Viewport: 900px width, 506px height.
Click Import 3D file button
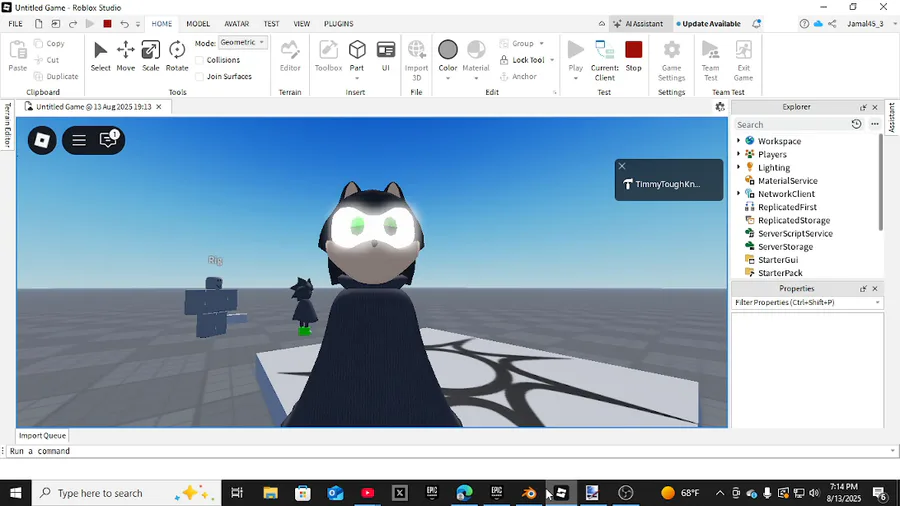pyautogui.click(x=417, y=60)
